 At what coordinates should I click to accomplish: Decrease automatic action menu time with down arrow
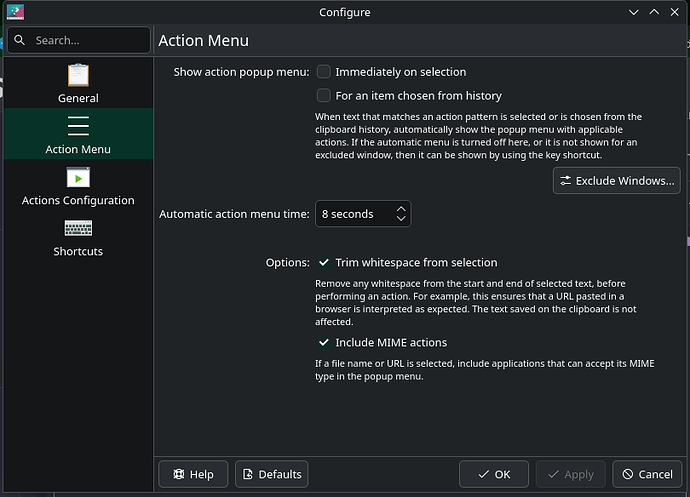[x=400, y=219]
